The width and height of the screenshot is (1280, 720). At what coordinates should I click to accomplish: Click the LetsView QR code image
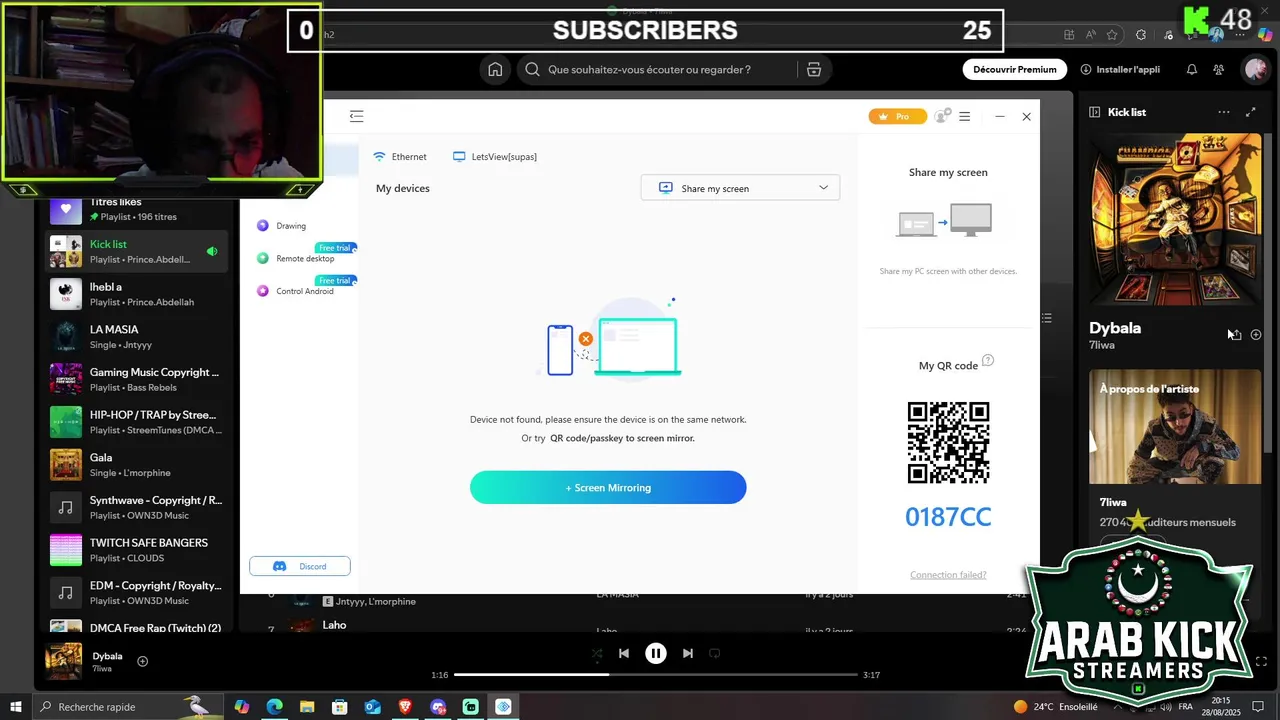[948, 443]
